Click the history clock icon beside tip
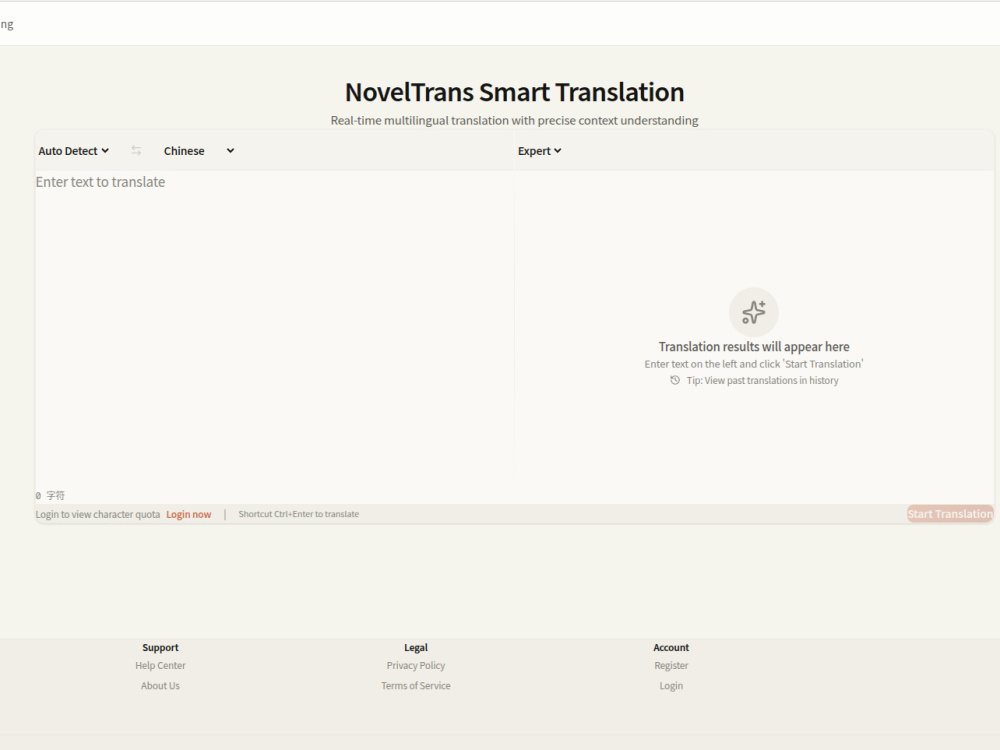This screenshot has height=750, width=1000. tap(675, 380)
